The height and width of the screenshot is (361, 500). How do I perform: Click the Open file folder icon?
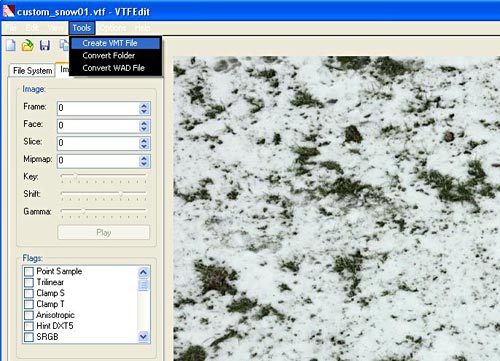[28, 45]
